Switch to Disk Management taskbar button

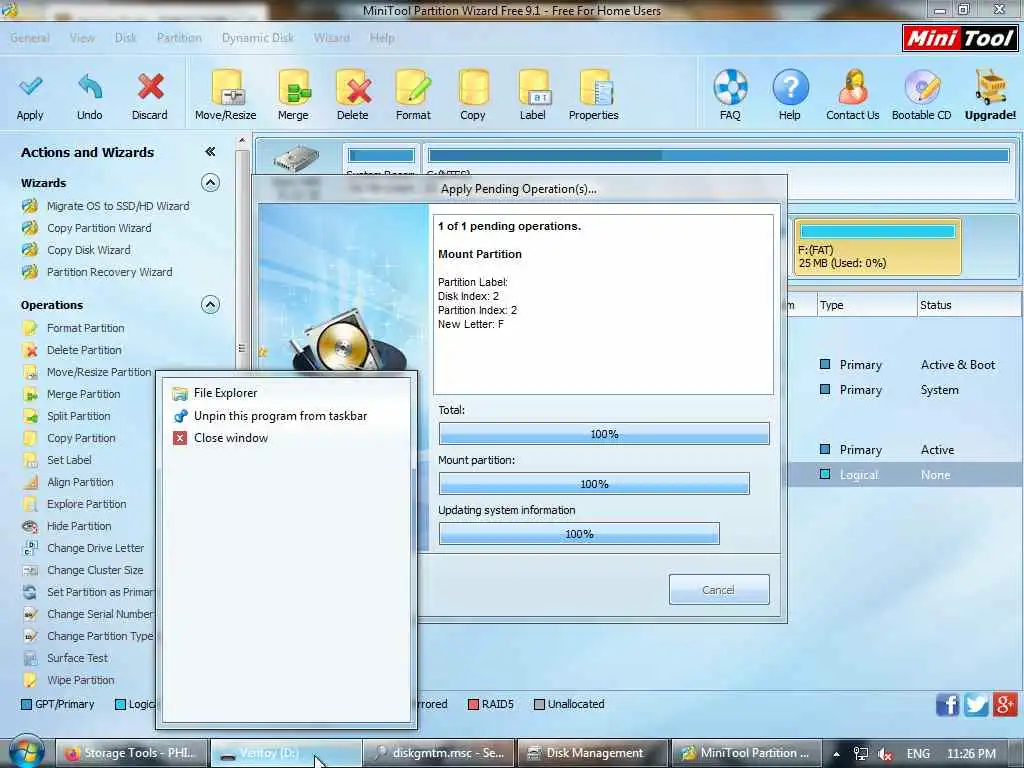(x=592, y=753)
